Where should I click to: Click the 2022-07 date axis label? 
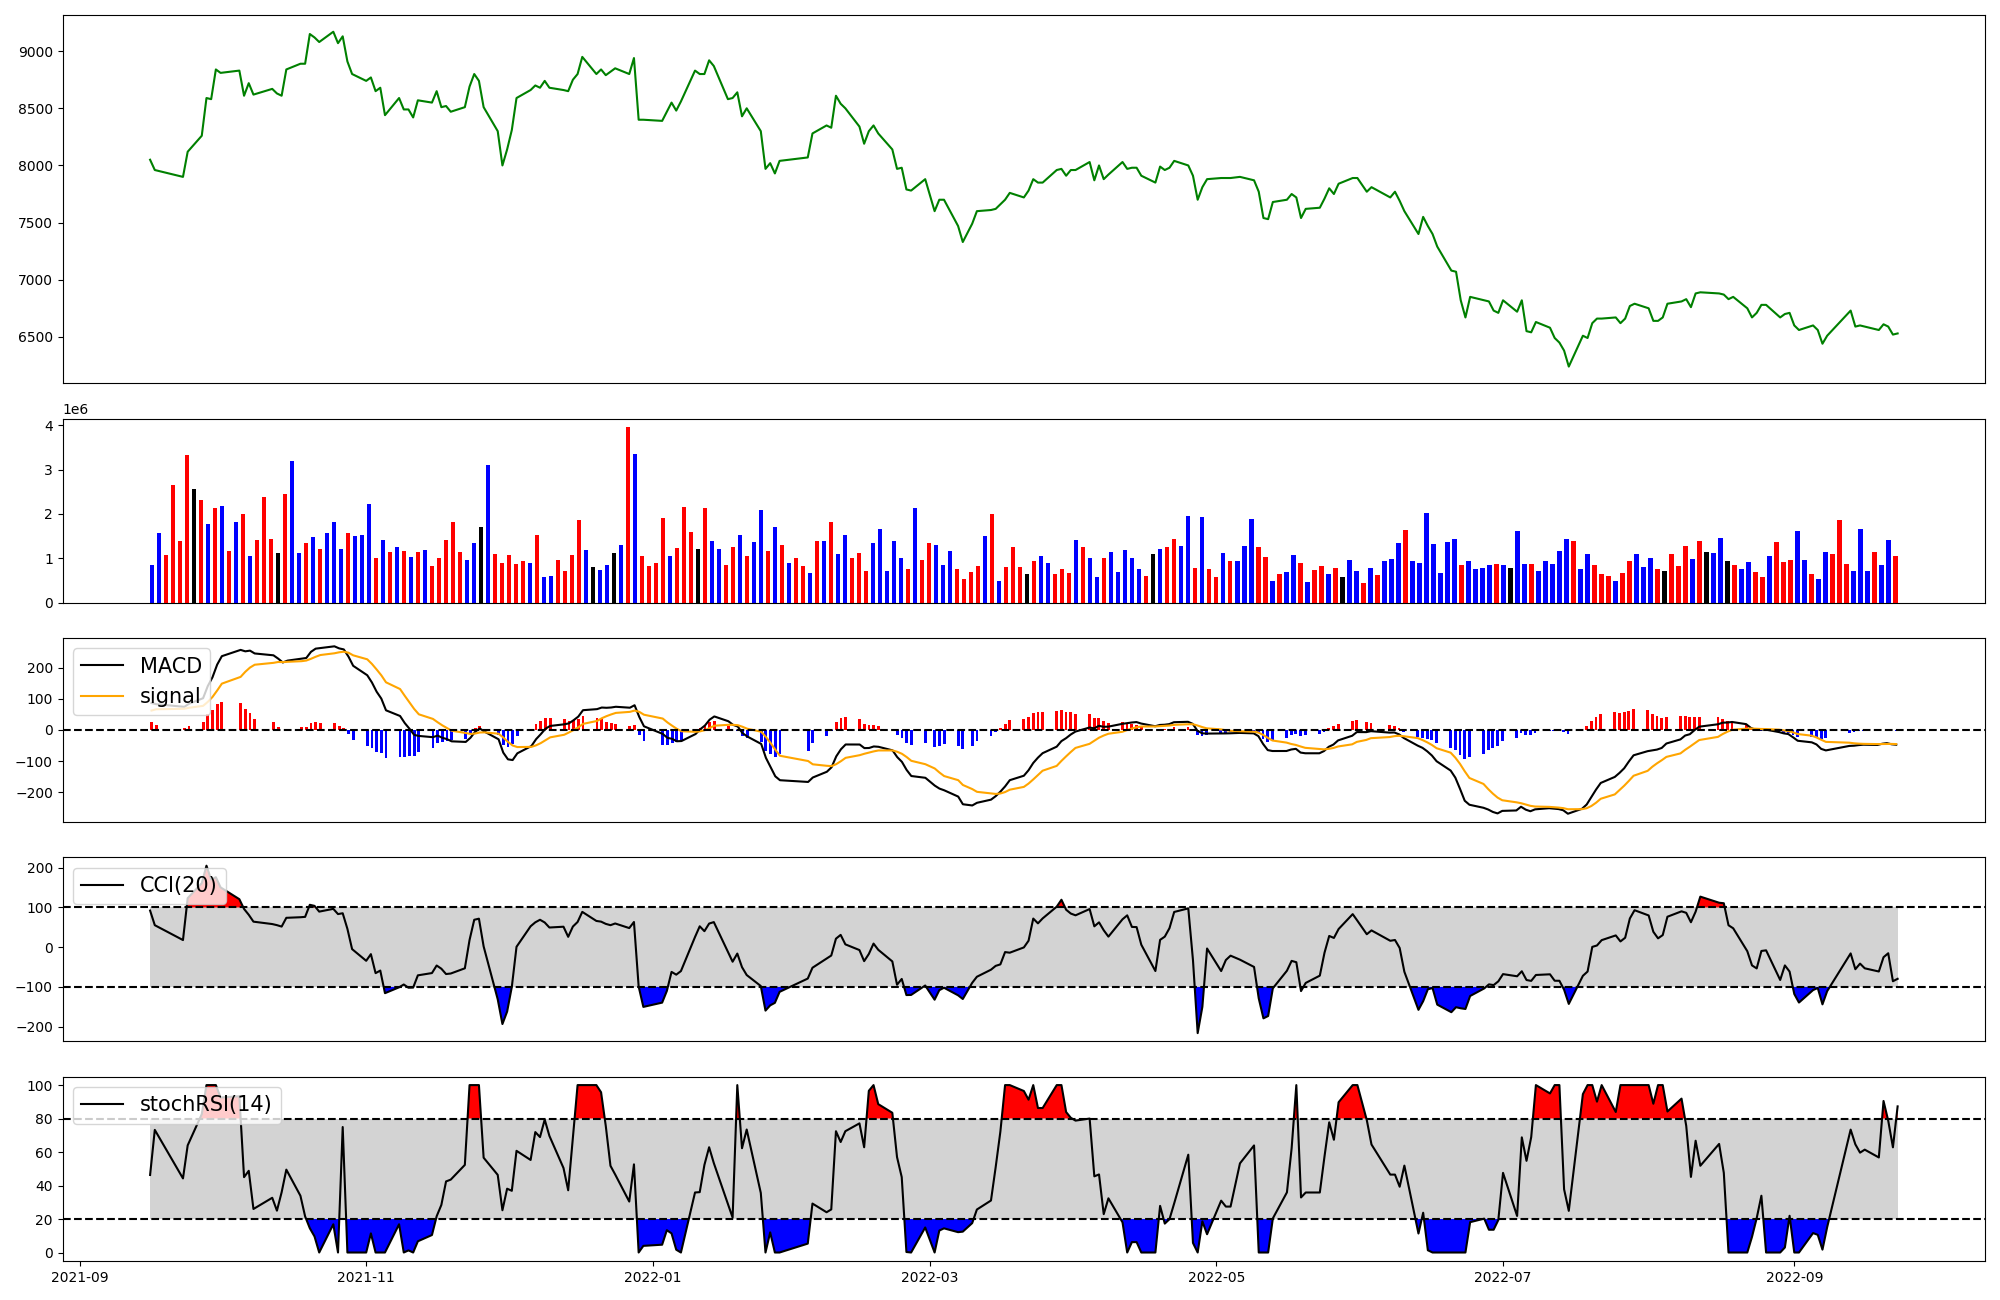point(1503,1276)
